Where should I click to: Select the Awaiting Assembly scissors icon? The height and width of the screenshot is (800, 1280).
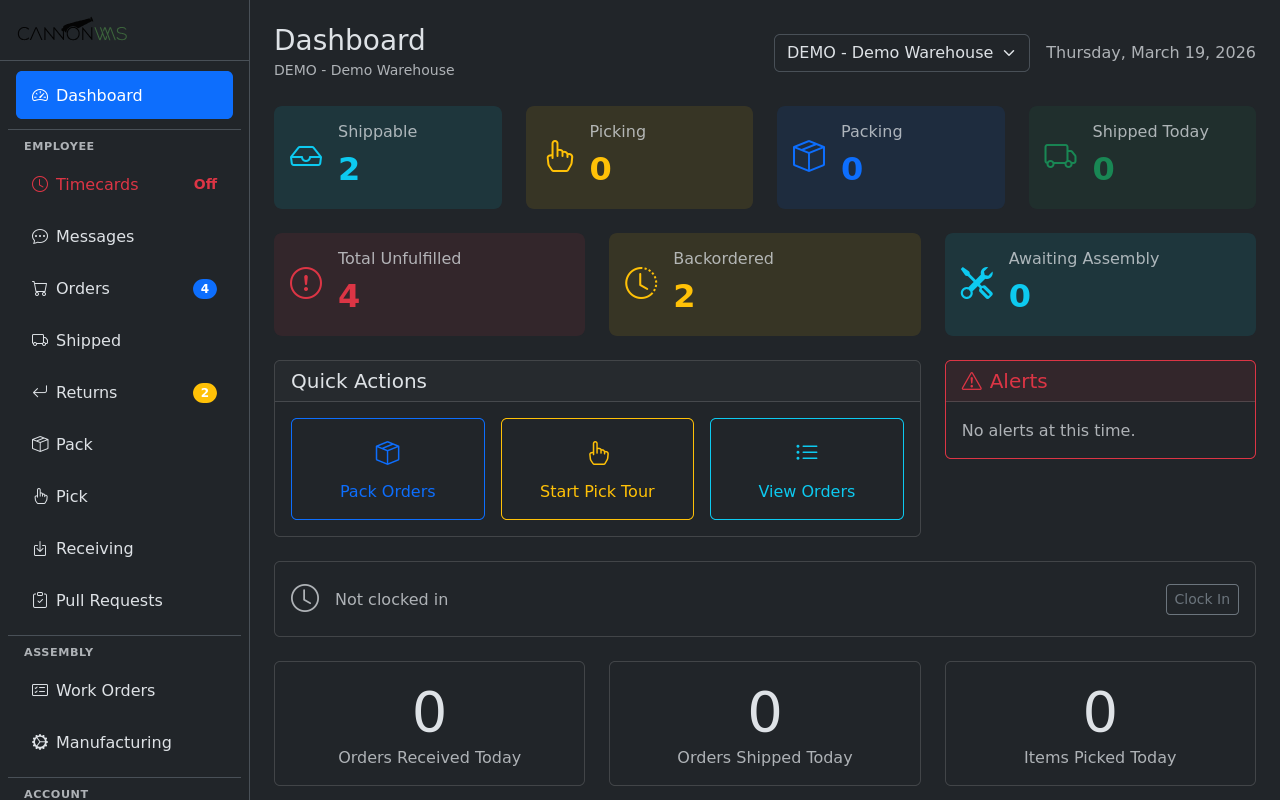(977, 282)
